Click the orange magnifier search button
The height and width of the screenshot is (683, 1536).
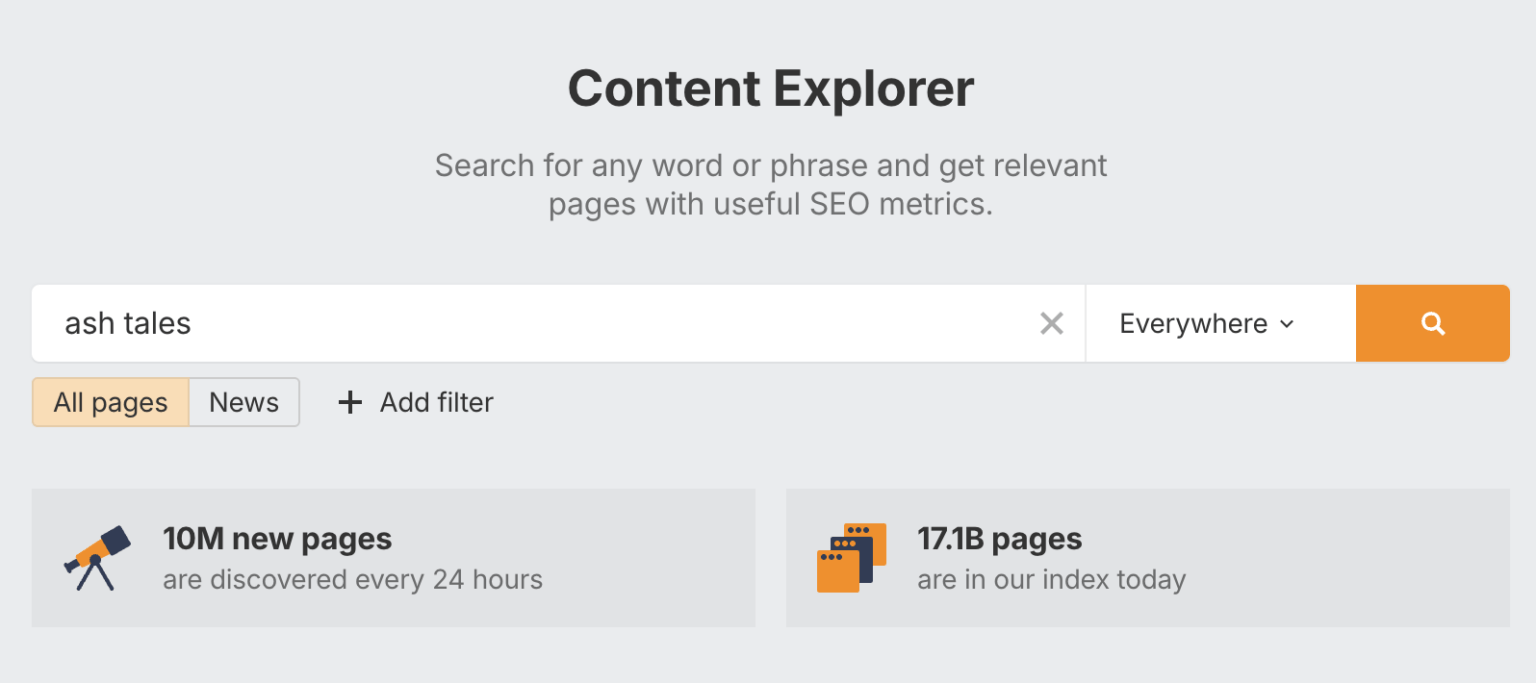1432,323
